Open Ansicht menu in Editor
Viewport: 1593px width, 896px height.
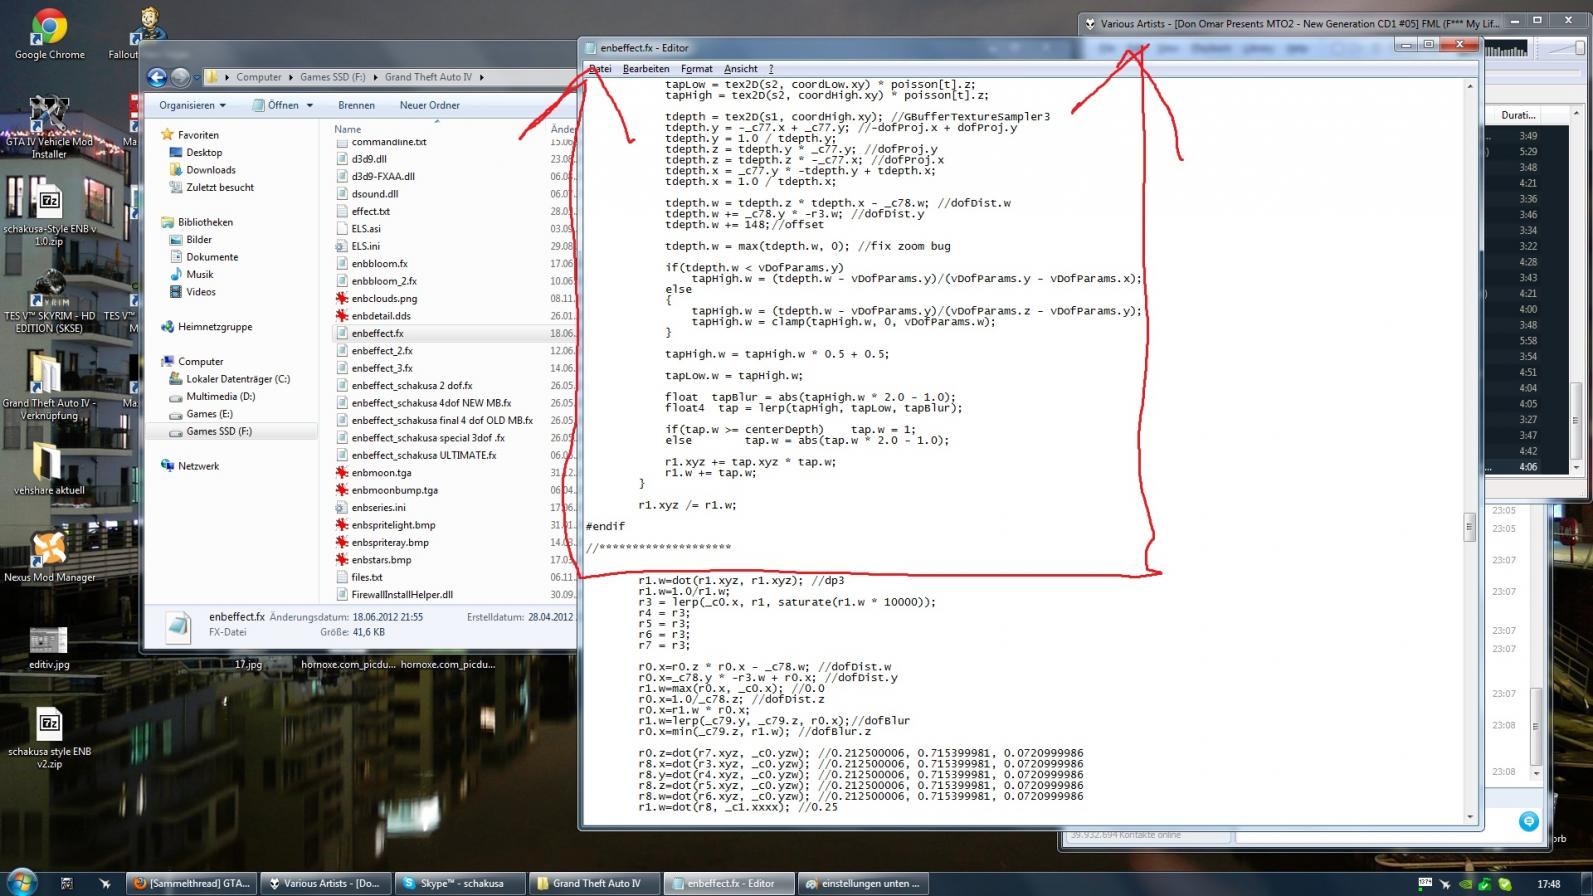pos(740,69)
